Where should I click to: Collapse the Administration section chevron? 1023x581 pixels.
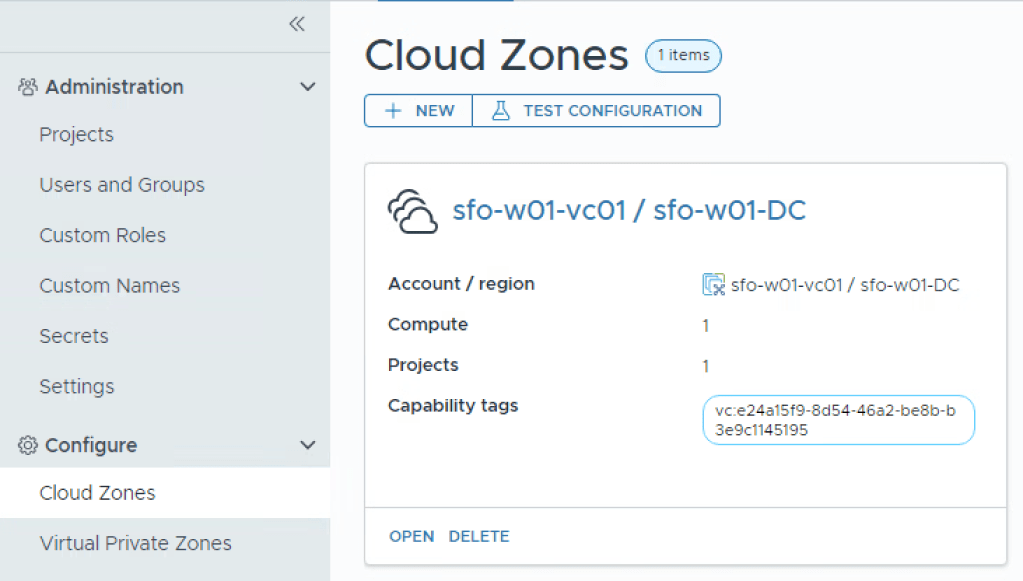pyautogui.click(x=308, y=87)
